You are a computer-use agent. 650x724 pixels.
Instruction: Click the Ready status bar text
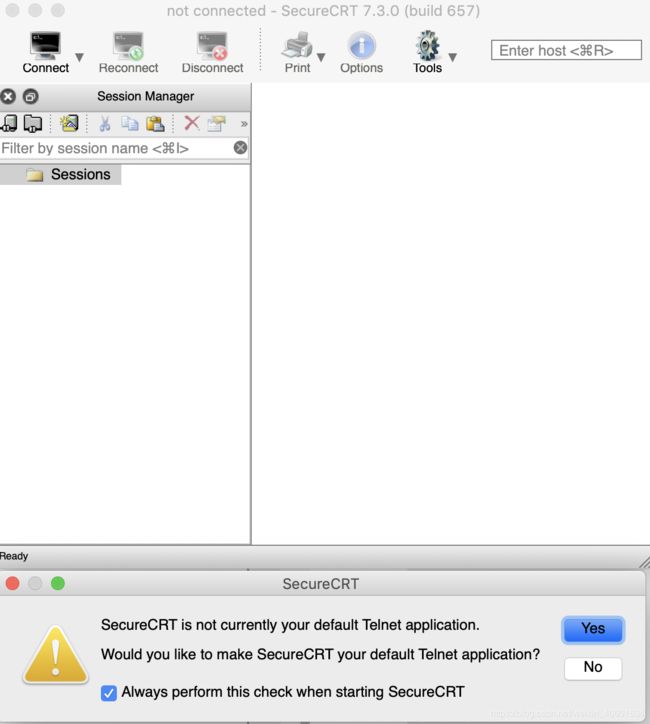[x=14, y=556]
